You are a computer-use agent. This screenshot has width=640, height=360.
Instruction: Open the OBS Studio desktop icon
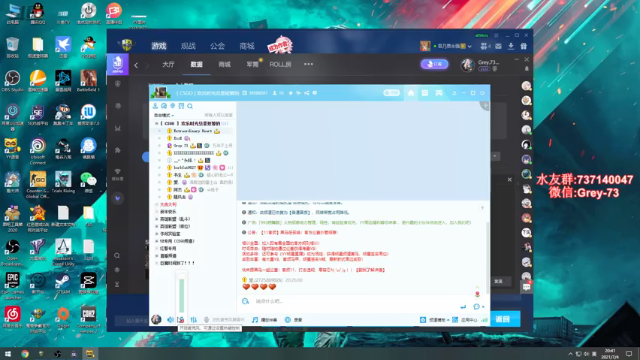coord(12,81)
